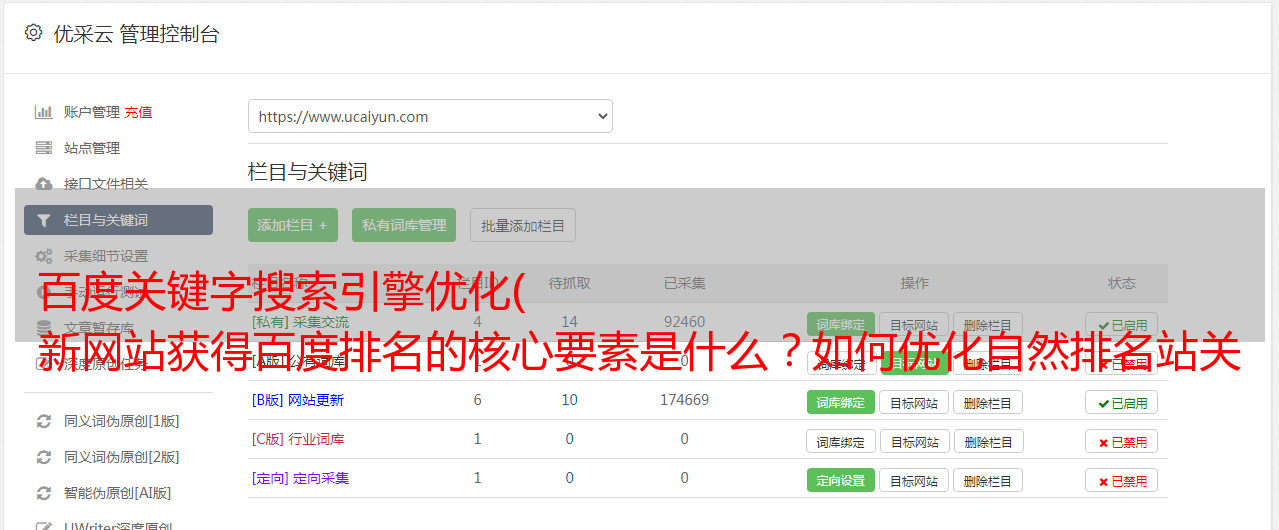This screenshot has height=530, width=1279.
Task: Open the site URL dropdown https://www.ucaiyun.com
Action: pos(430,116)
